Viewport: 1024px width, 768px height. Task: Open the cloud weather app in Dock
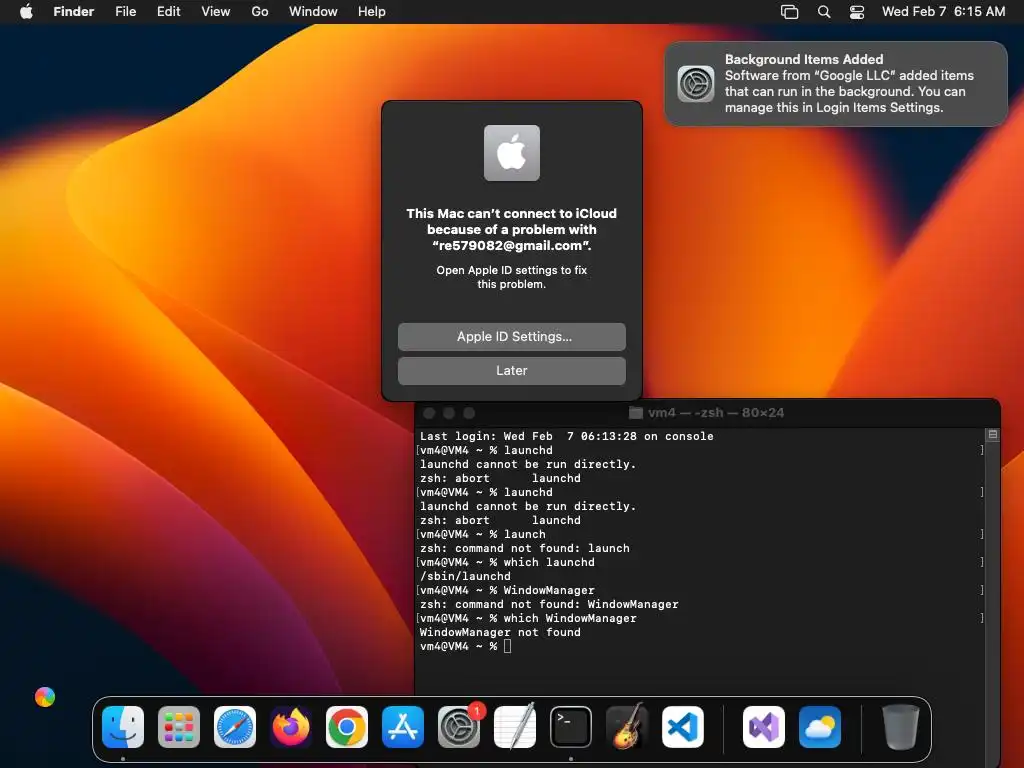pyautogui.click(x=820, y=727)
